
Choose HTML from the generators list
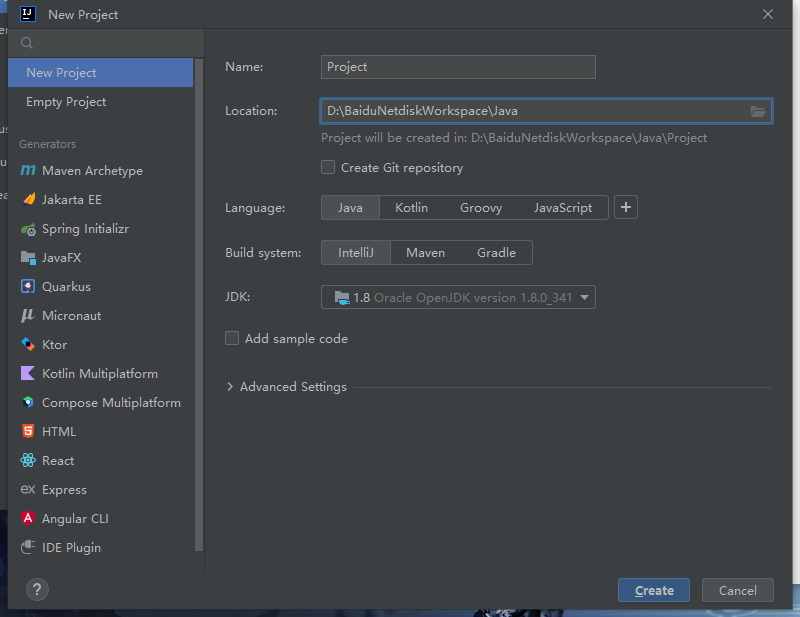point(59,432)
